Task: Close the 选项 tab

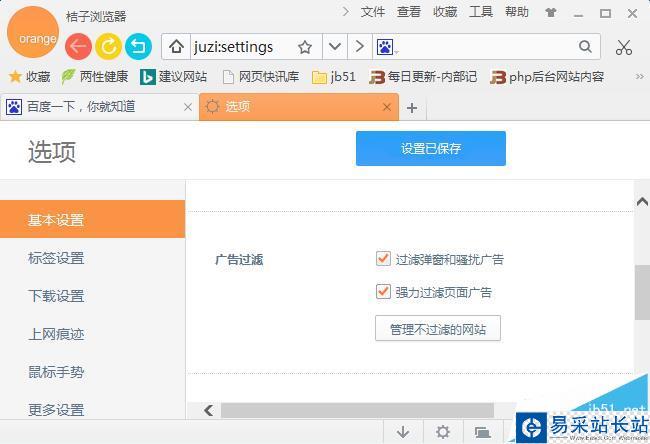Action: coord(387,107)
